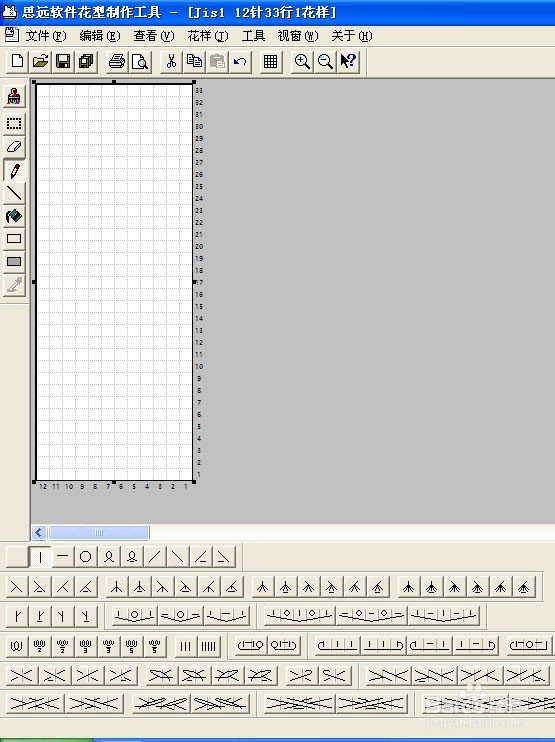The width and height of the screenshot is (555, 742).
Task: Undo the last action with the curved arrow icon
Action: 240,62
